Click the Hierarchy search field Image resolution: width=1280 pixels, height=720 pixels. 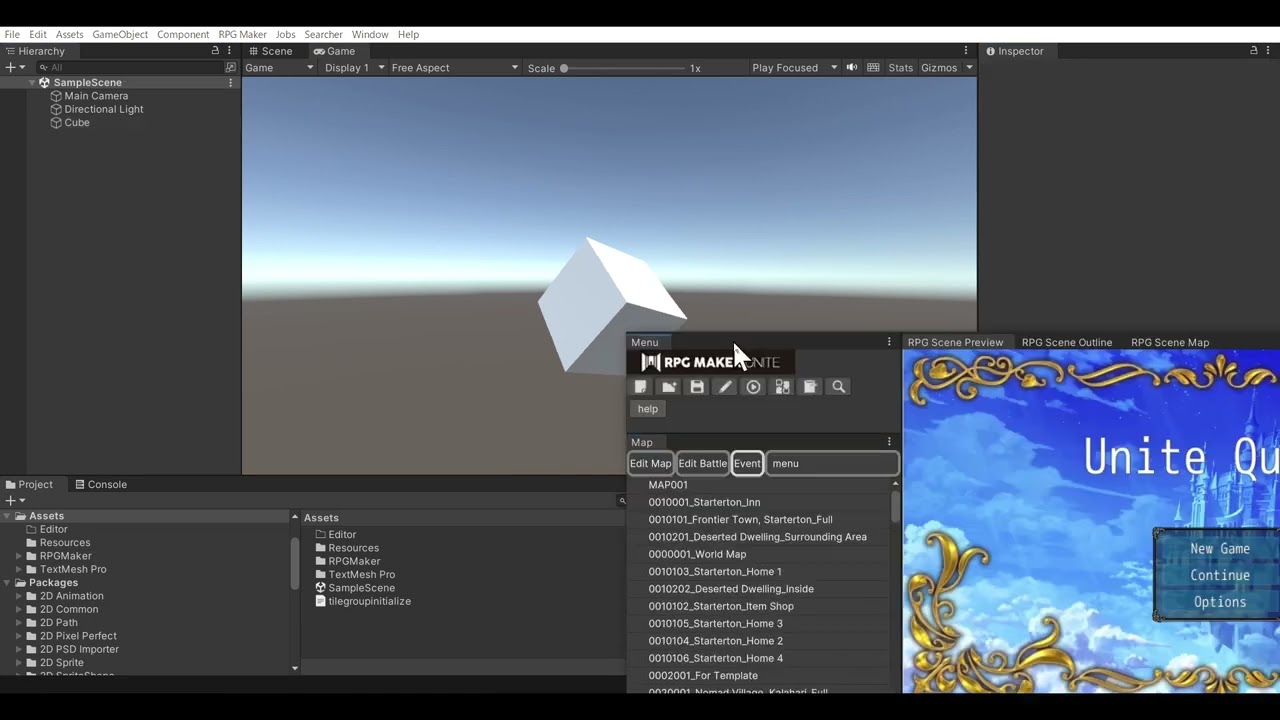point(130,68)
